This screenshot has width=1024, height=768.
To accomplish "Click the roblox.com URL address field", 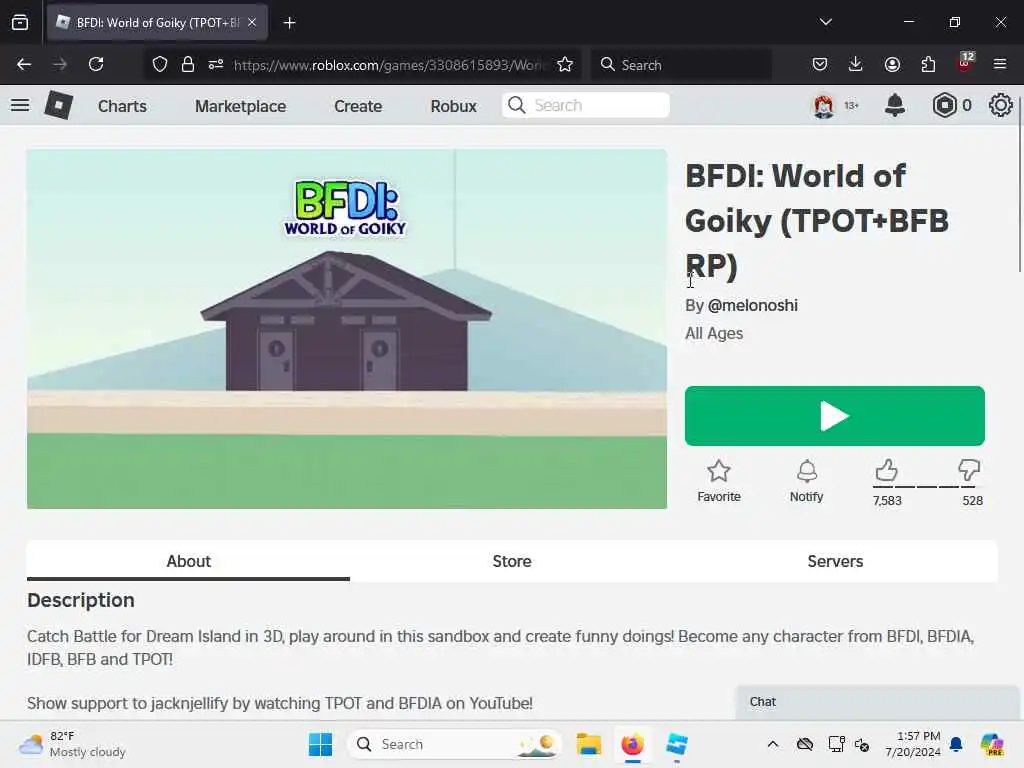I will click(x=389, y=65).
